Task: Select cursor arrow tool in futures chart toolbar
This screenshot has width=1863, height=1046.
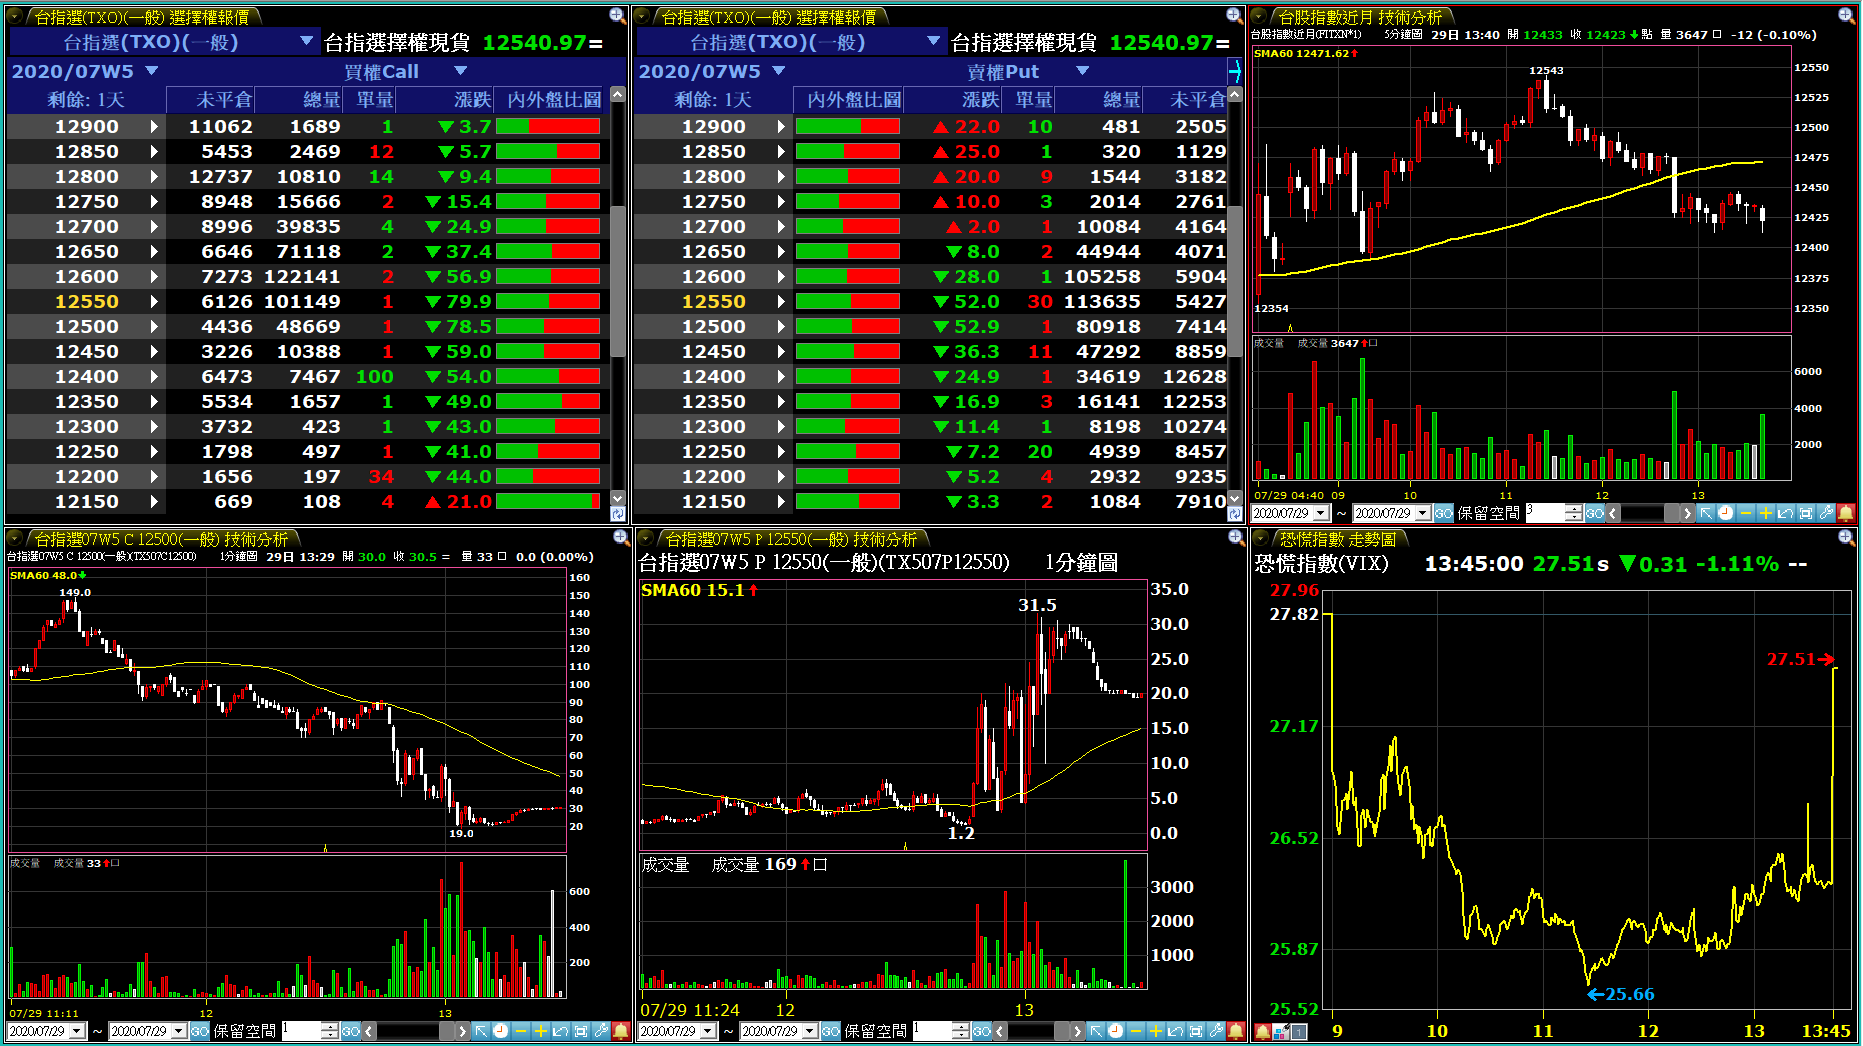Action: click(1706, 513)
